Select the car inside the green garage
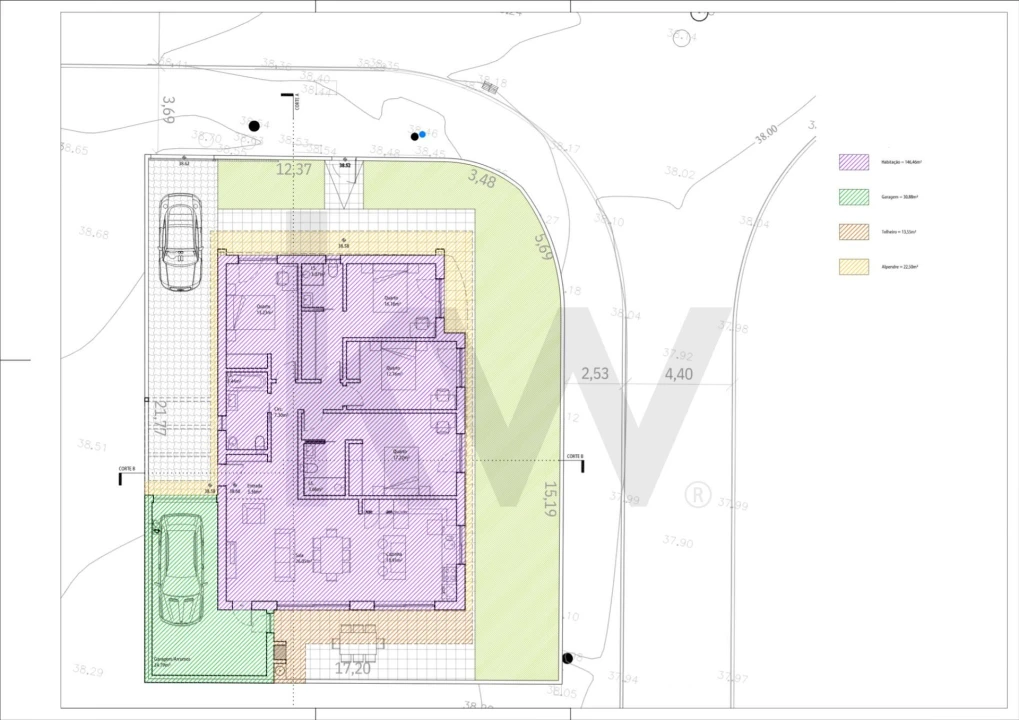This screenshot has width=1019, height=720. pyautogui.click(x=181, y=568)
